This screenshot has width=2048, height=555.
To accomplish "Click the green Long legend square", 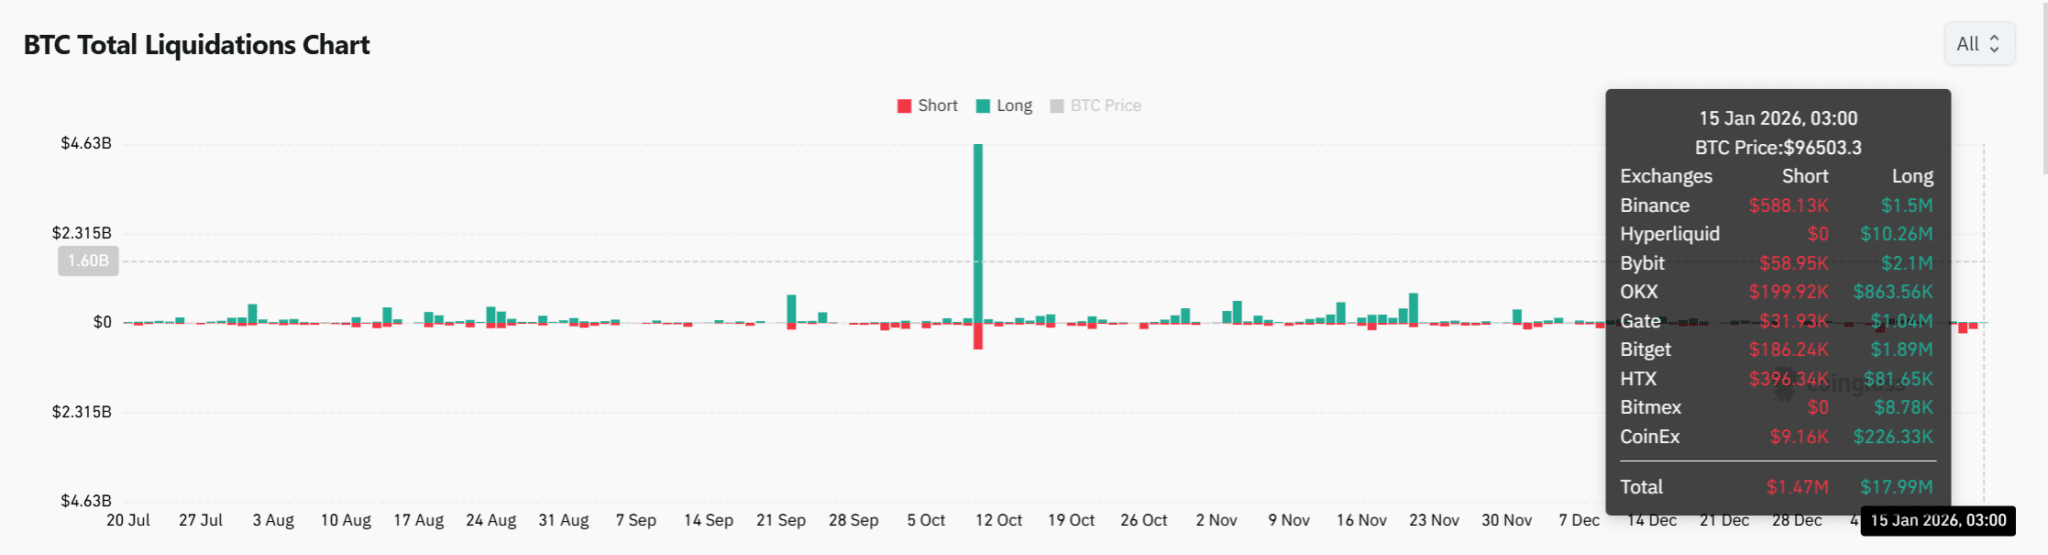I will [x=983, y=106].
